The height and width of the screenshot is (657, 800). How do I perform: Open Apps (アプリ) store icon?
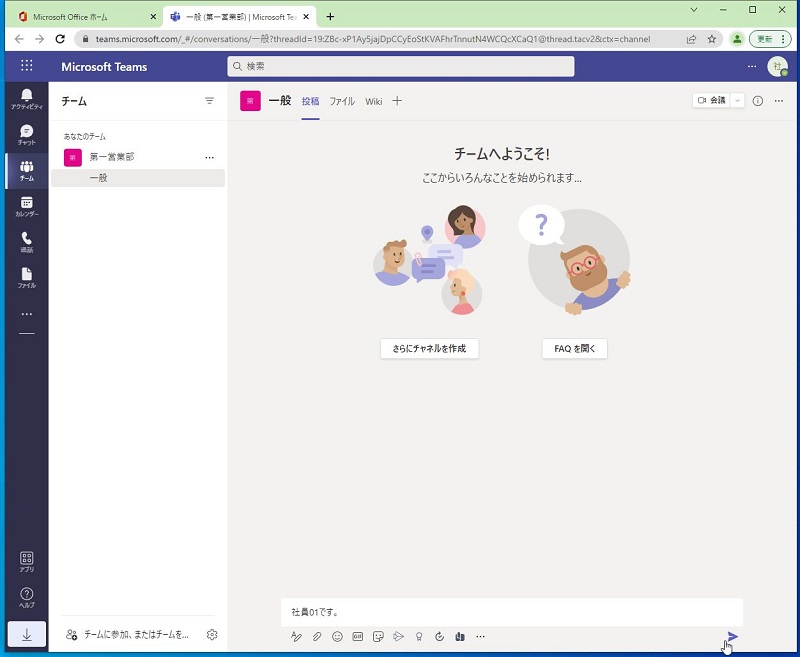click(x=27, y=562)
